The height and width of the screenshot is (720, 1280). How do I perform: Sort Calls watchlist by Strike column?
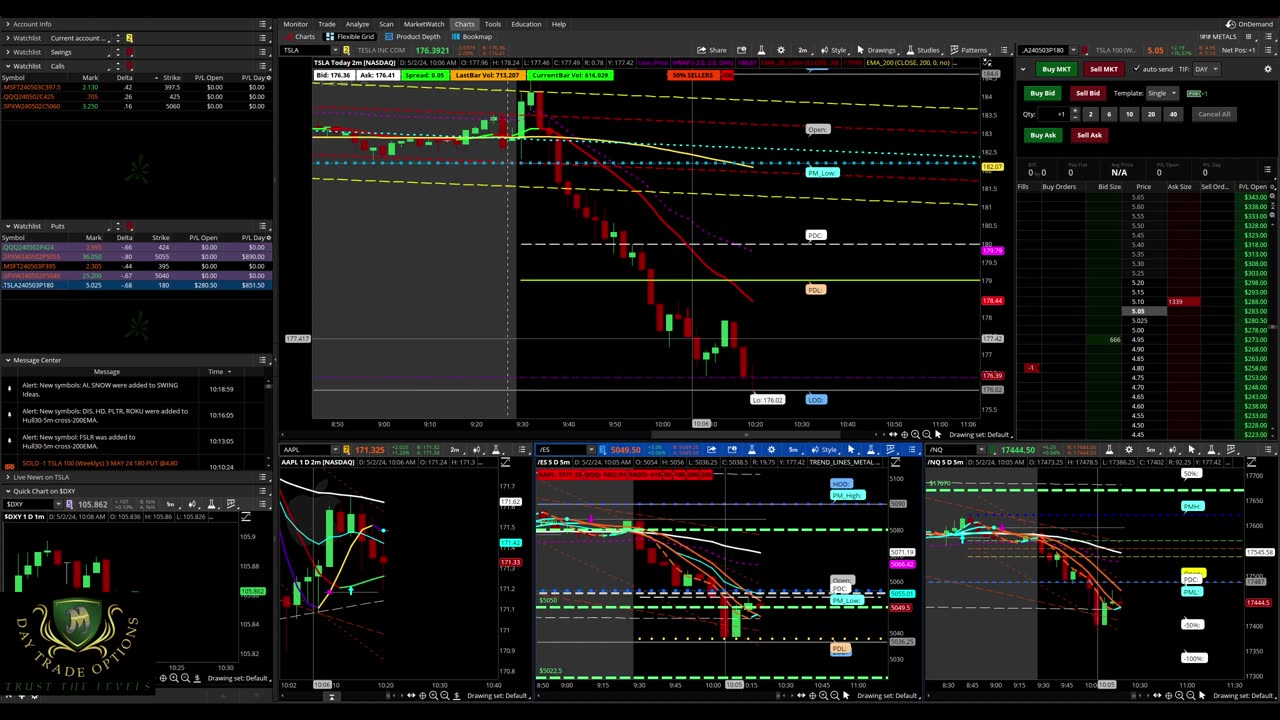[172, 77]
